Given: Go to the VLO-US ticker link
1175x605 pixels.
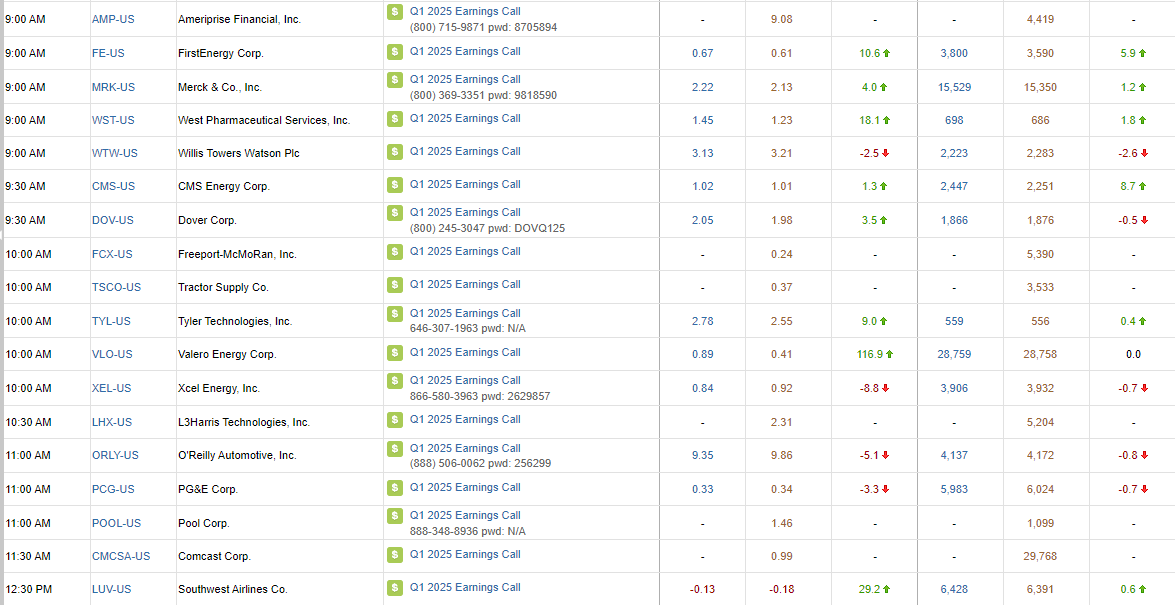Looking at the screenshot, I should 112,354.
